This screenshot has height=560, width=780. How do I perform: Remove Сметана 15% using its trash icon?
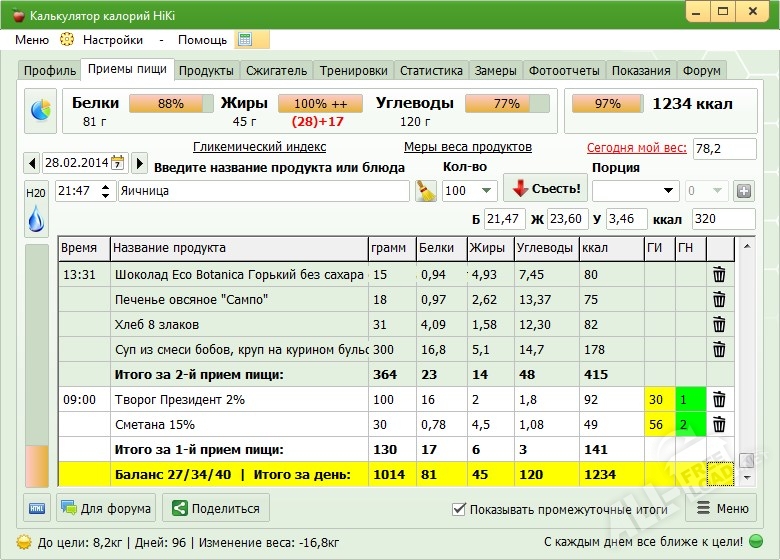[718, 424]
